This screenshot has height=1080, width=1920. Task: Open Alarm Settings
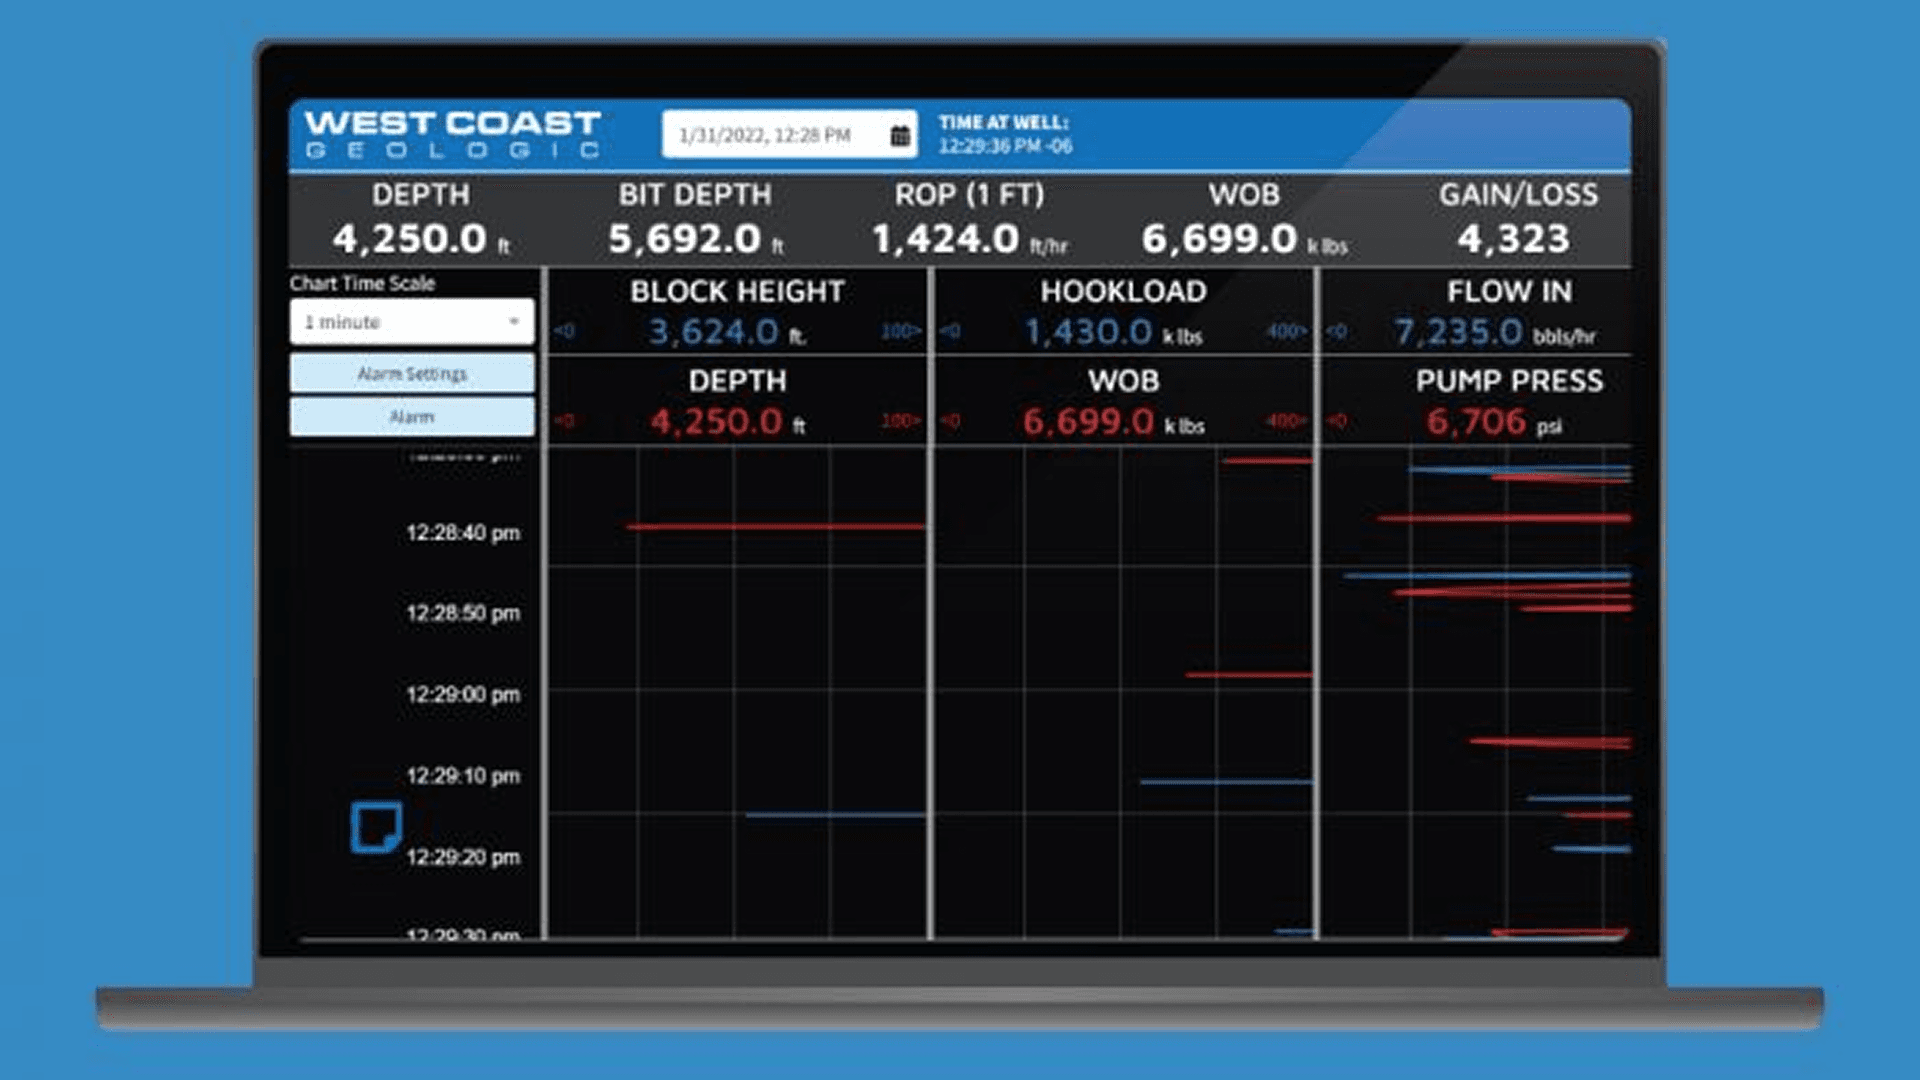[x=411, y=374]
